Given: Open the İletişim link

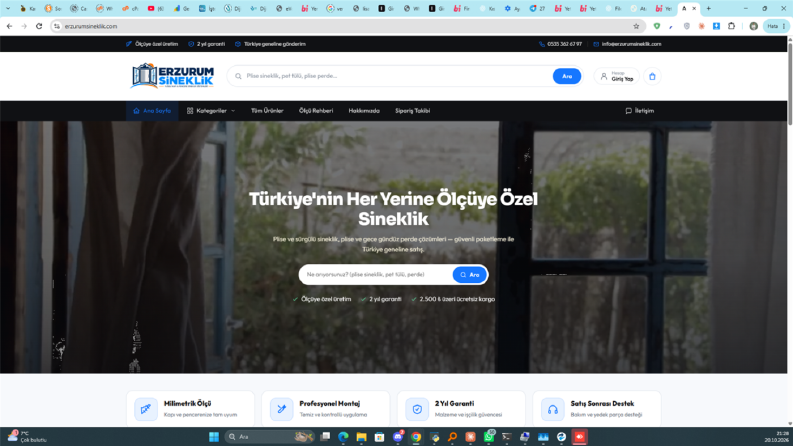Looking at the screenshot, I should pyautogui.click(x=639, y=111).
